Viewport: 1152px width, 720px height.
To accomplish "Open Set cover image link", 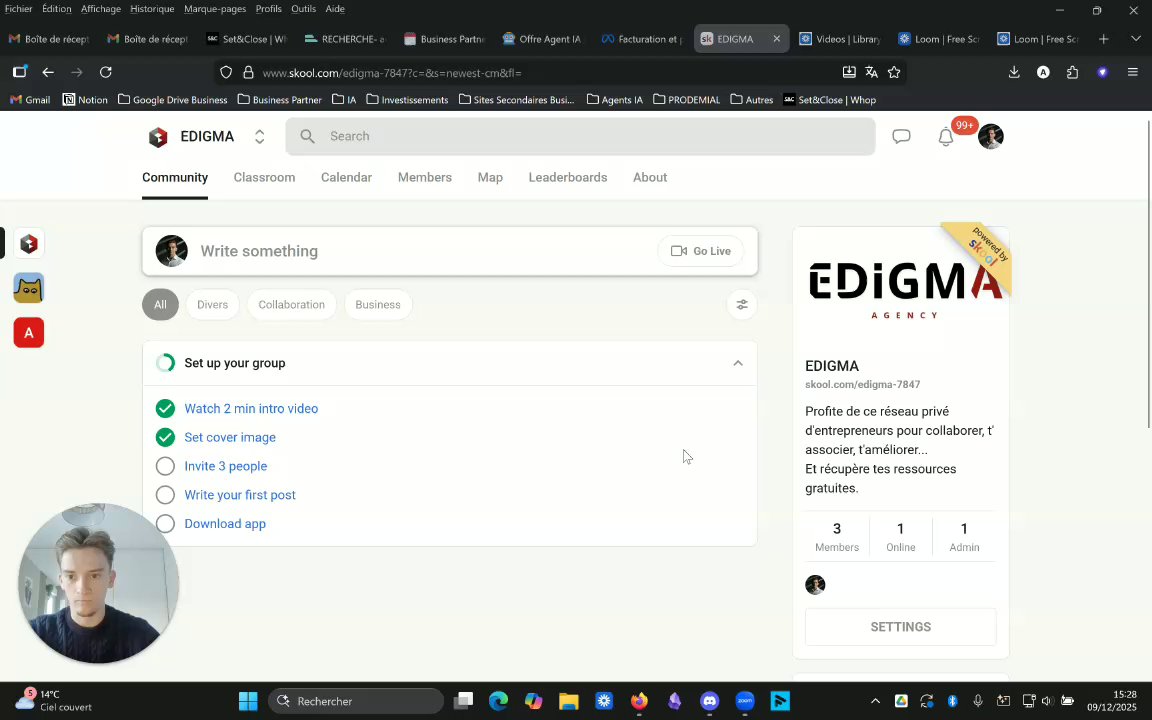I will (x=230, y=437).
